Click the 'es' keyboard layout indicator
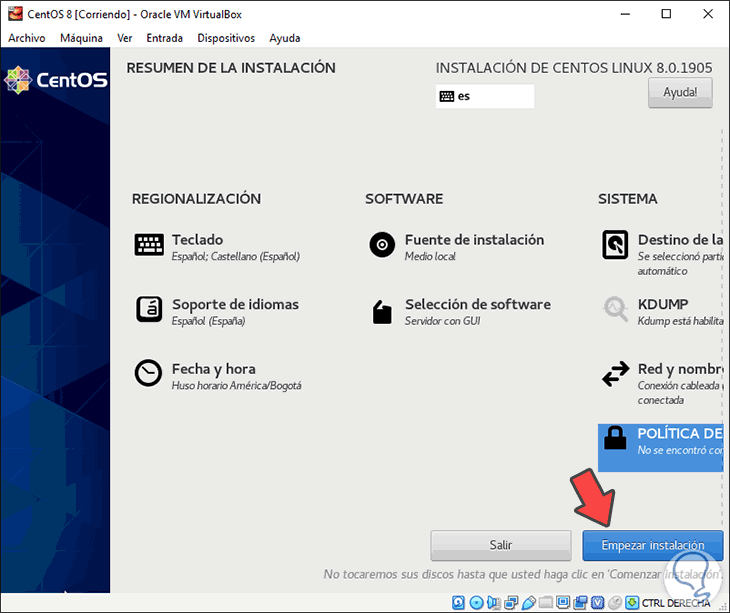This screenshot has width=730, height=613. point(485,96)
